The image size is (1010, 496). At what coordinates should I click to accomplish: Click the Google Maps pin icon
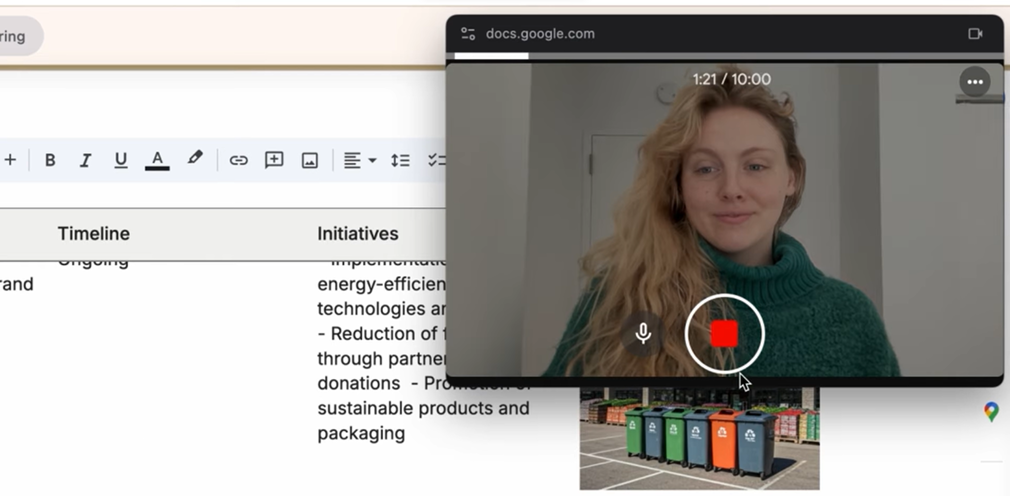click(990, 411)
